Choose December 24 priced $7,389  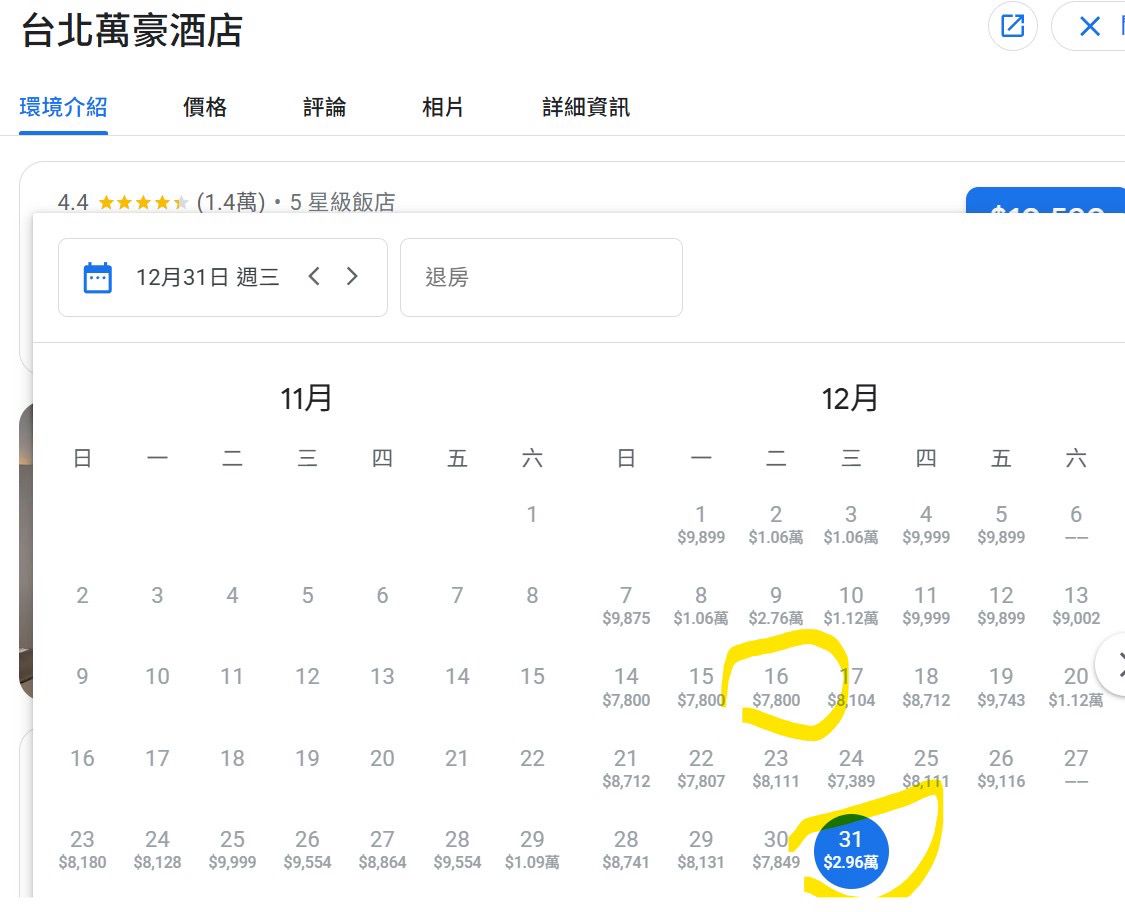click(x=851, y=768)
